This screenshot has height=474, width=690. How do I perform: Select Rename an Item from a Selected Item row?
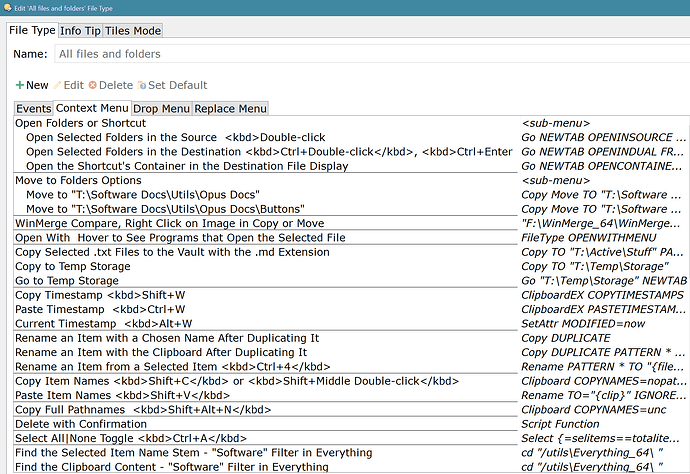coord(352,367)
